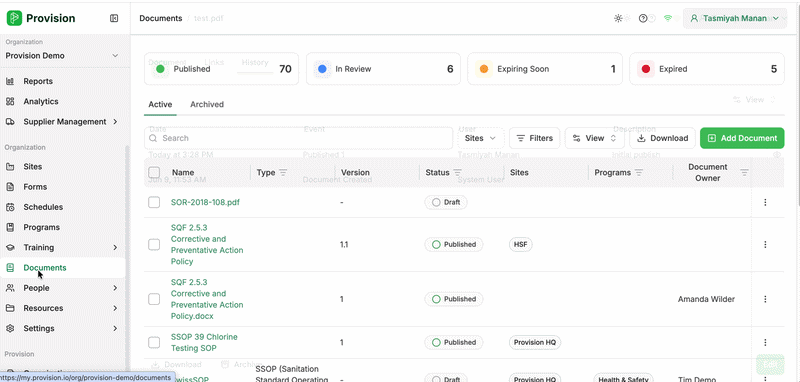Select the SOR-2018-108.pdf row checkbox
800x382 pixels.
pyautogui.click(x=154, y=202)
